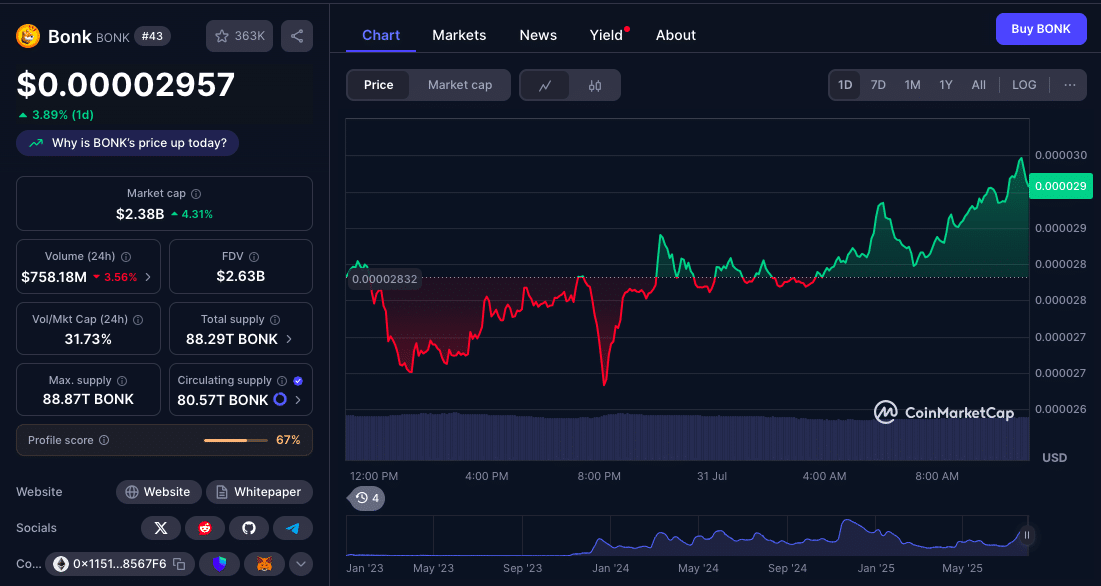Viewport: 1101px width, 586px height.
Task: Switch to line chart icon
Action: coord(545,86)
